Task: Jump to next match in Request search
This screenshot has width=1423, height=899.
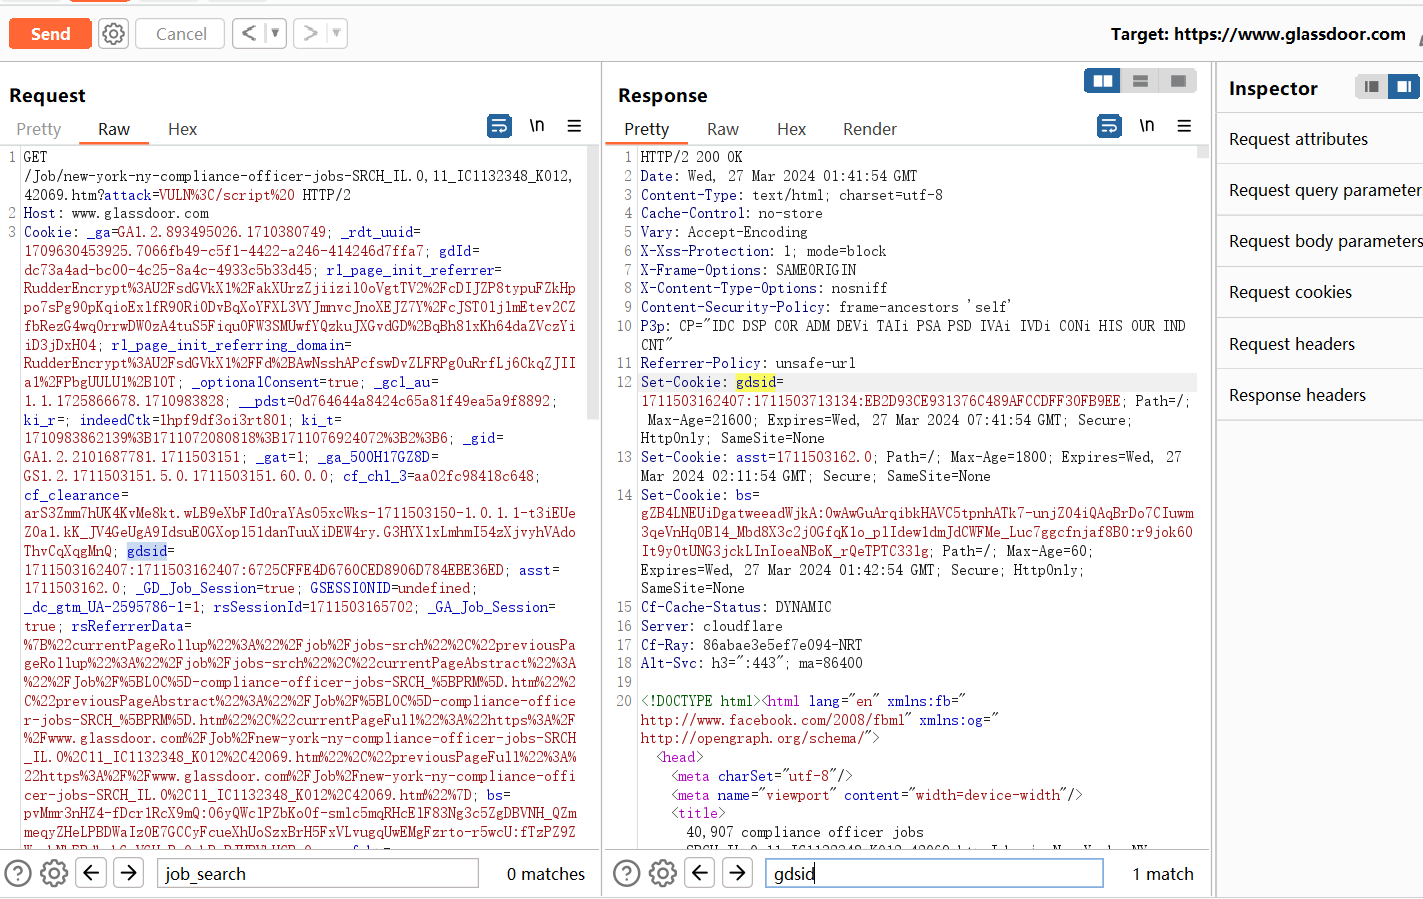Action: (x=128, y=873)
